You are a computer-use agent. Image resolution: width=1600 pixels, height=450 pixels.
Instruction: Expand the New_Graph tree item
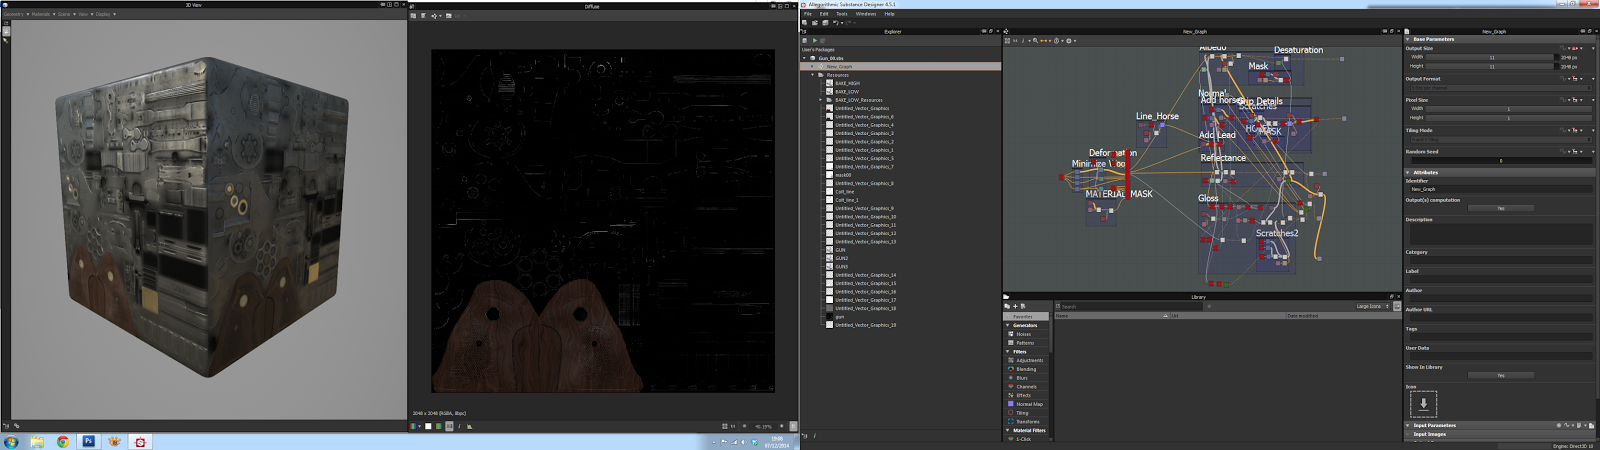[x=813, y=66]
